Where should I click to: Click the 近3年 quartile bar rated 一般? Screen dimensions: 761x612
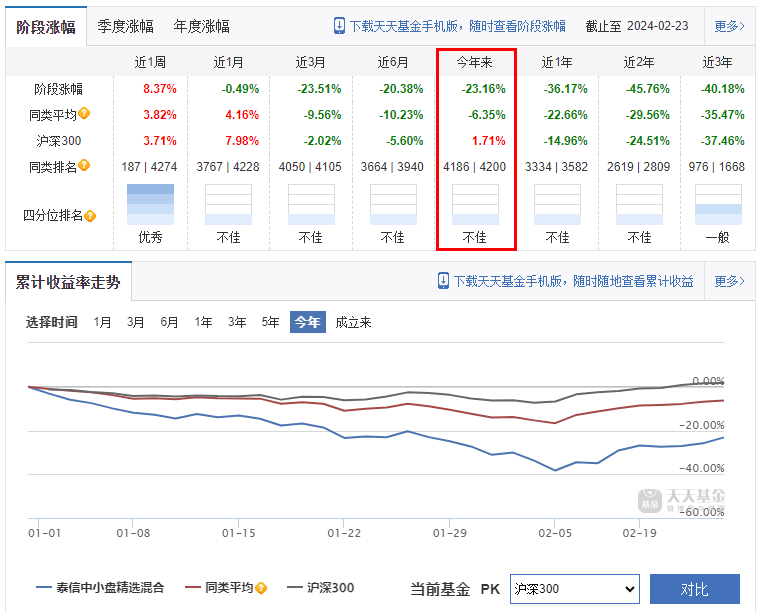pyautogui.click(x=718, y=204)
